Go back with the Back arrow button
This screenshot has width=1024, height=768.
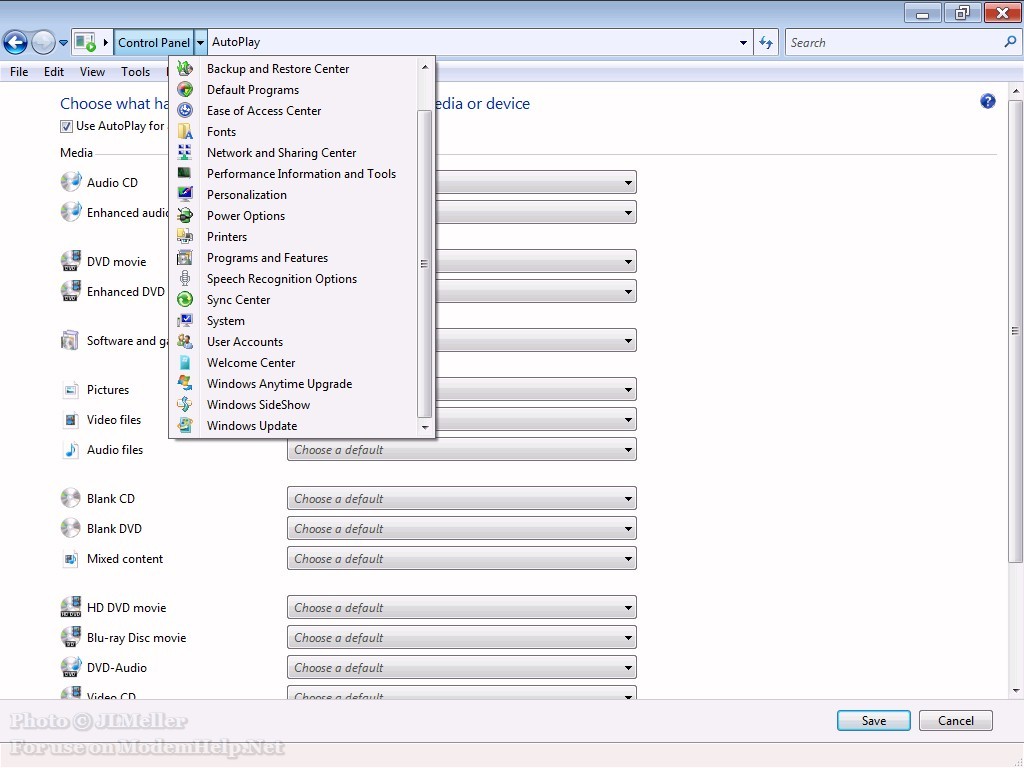click(16, 42)
